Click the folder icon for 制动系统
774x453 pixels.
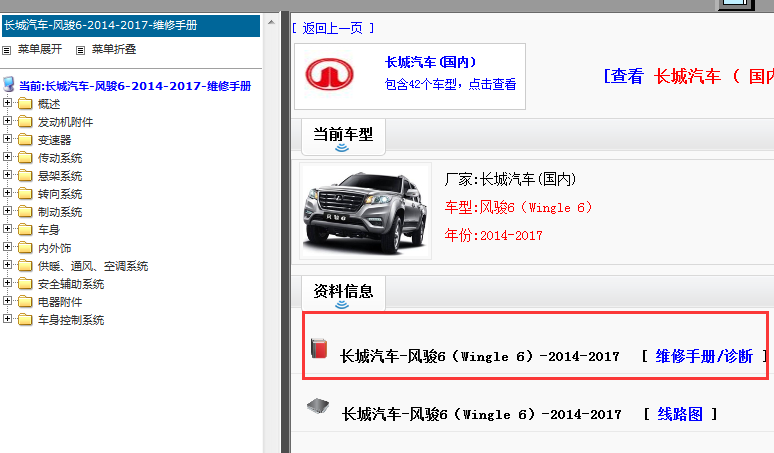[x=25, y=212]
